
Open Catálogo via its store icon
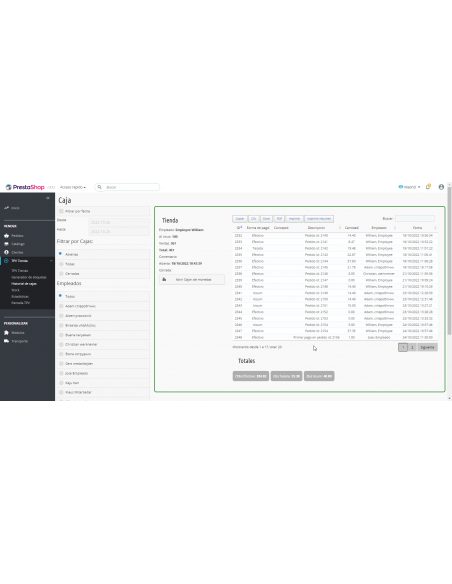[6, 244]
